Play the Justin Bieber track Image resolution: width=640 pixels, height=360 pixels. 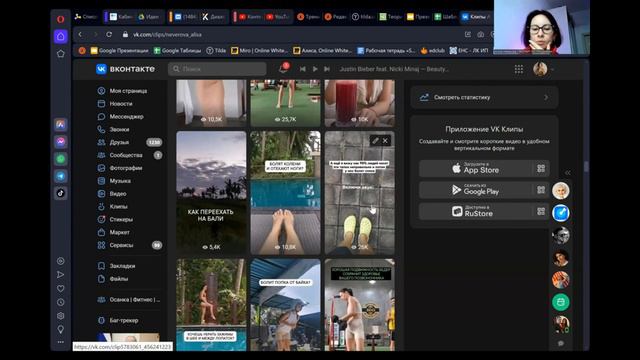tap(315, 69)
